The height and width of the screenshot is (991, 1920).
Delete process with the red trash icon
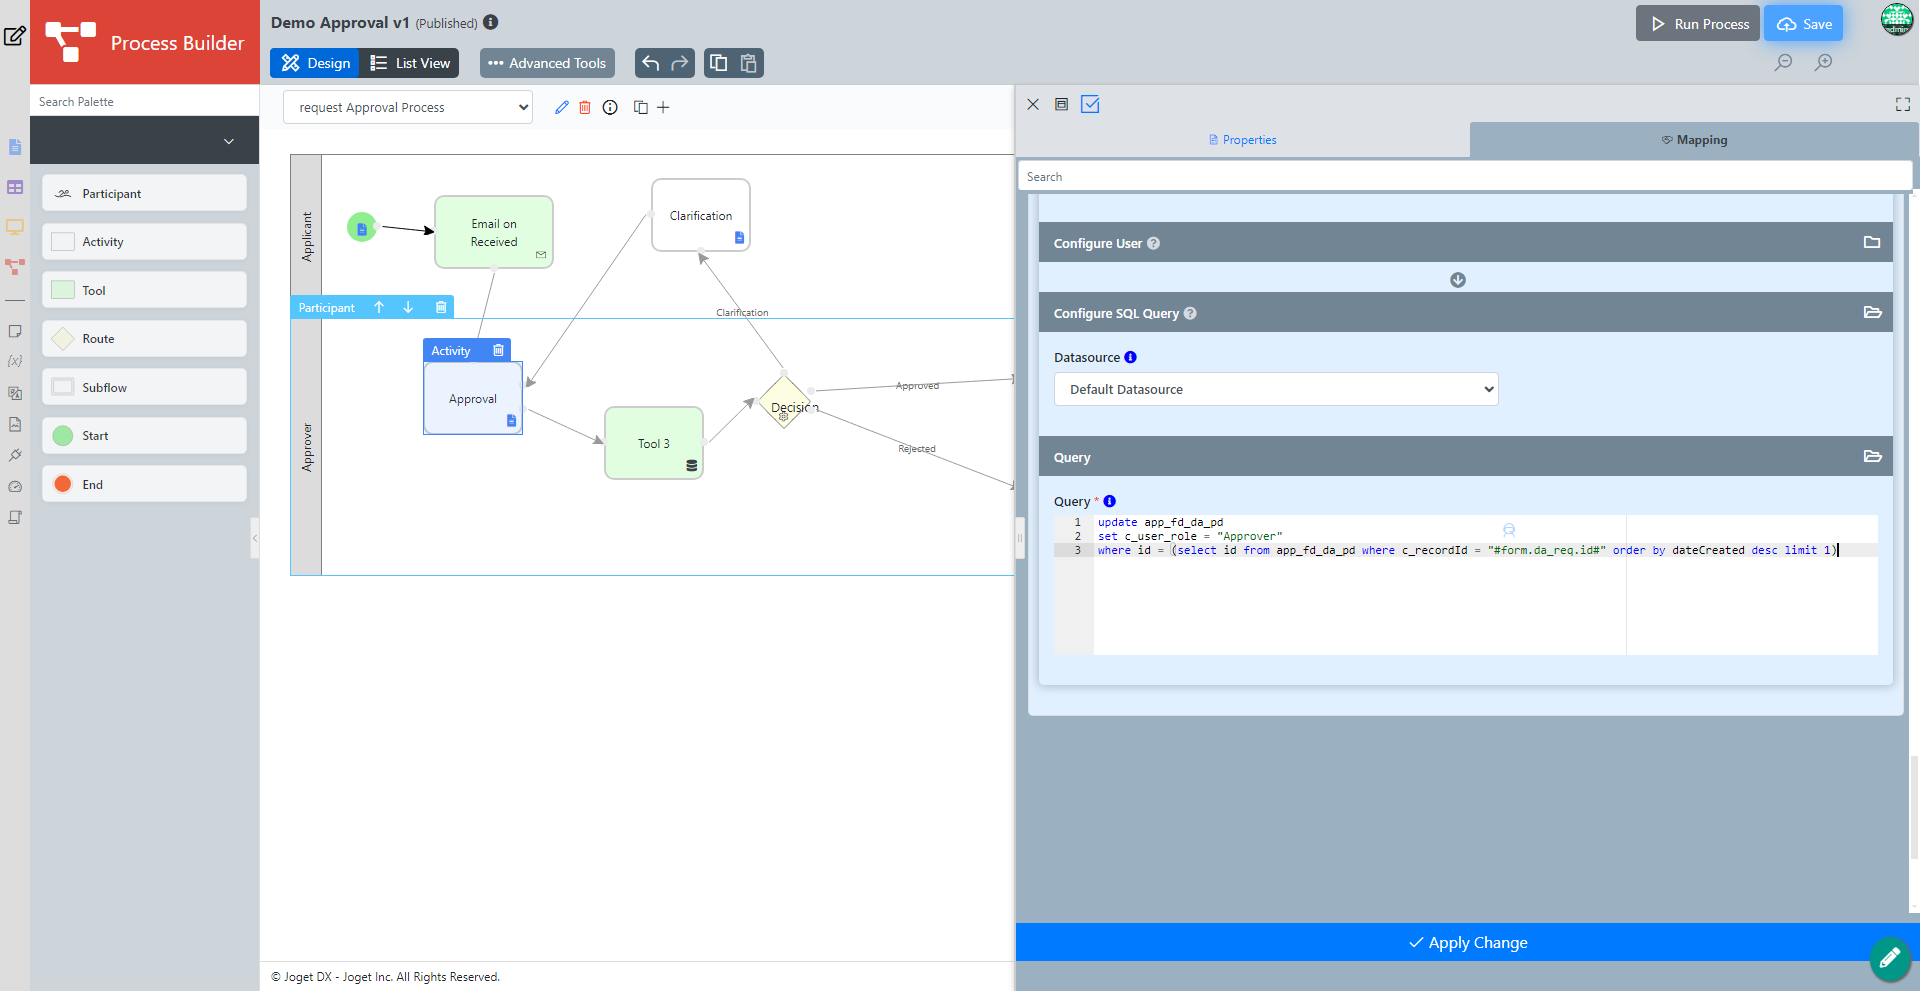tap(585, 107)
